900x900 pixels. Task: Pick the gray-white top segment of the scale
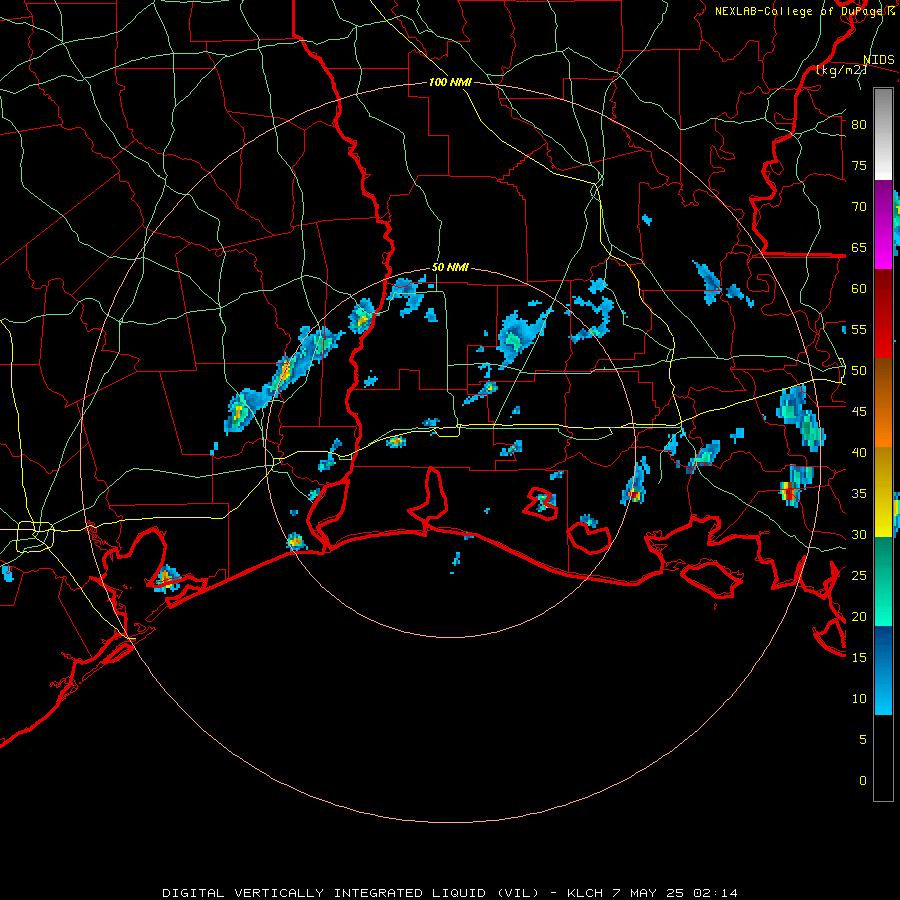(883, 135)
